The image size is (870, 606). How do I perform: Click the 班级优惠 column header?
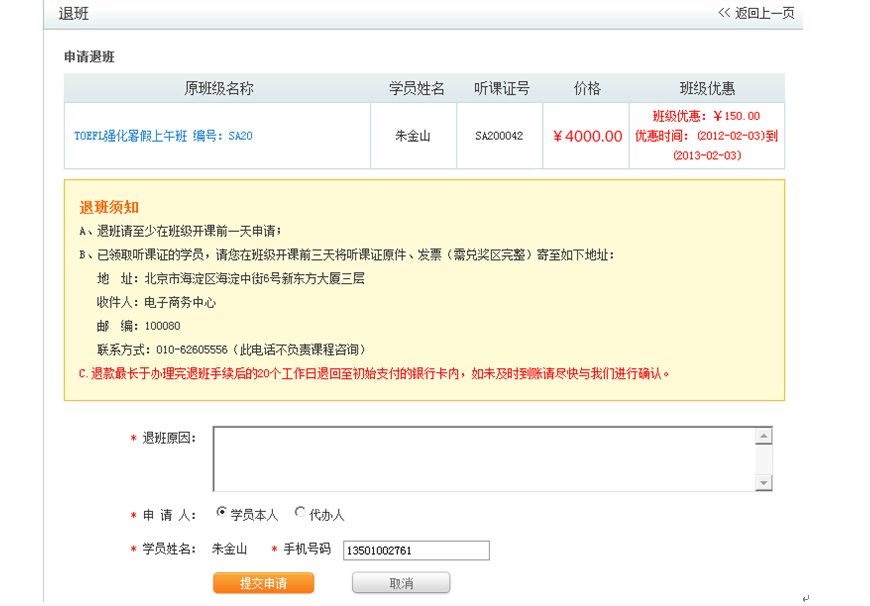[707, 88]
